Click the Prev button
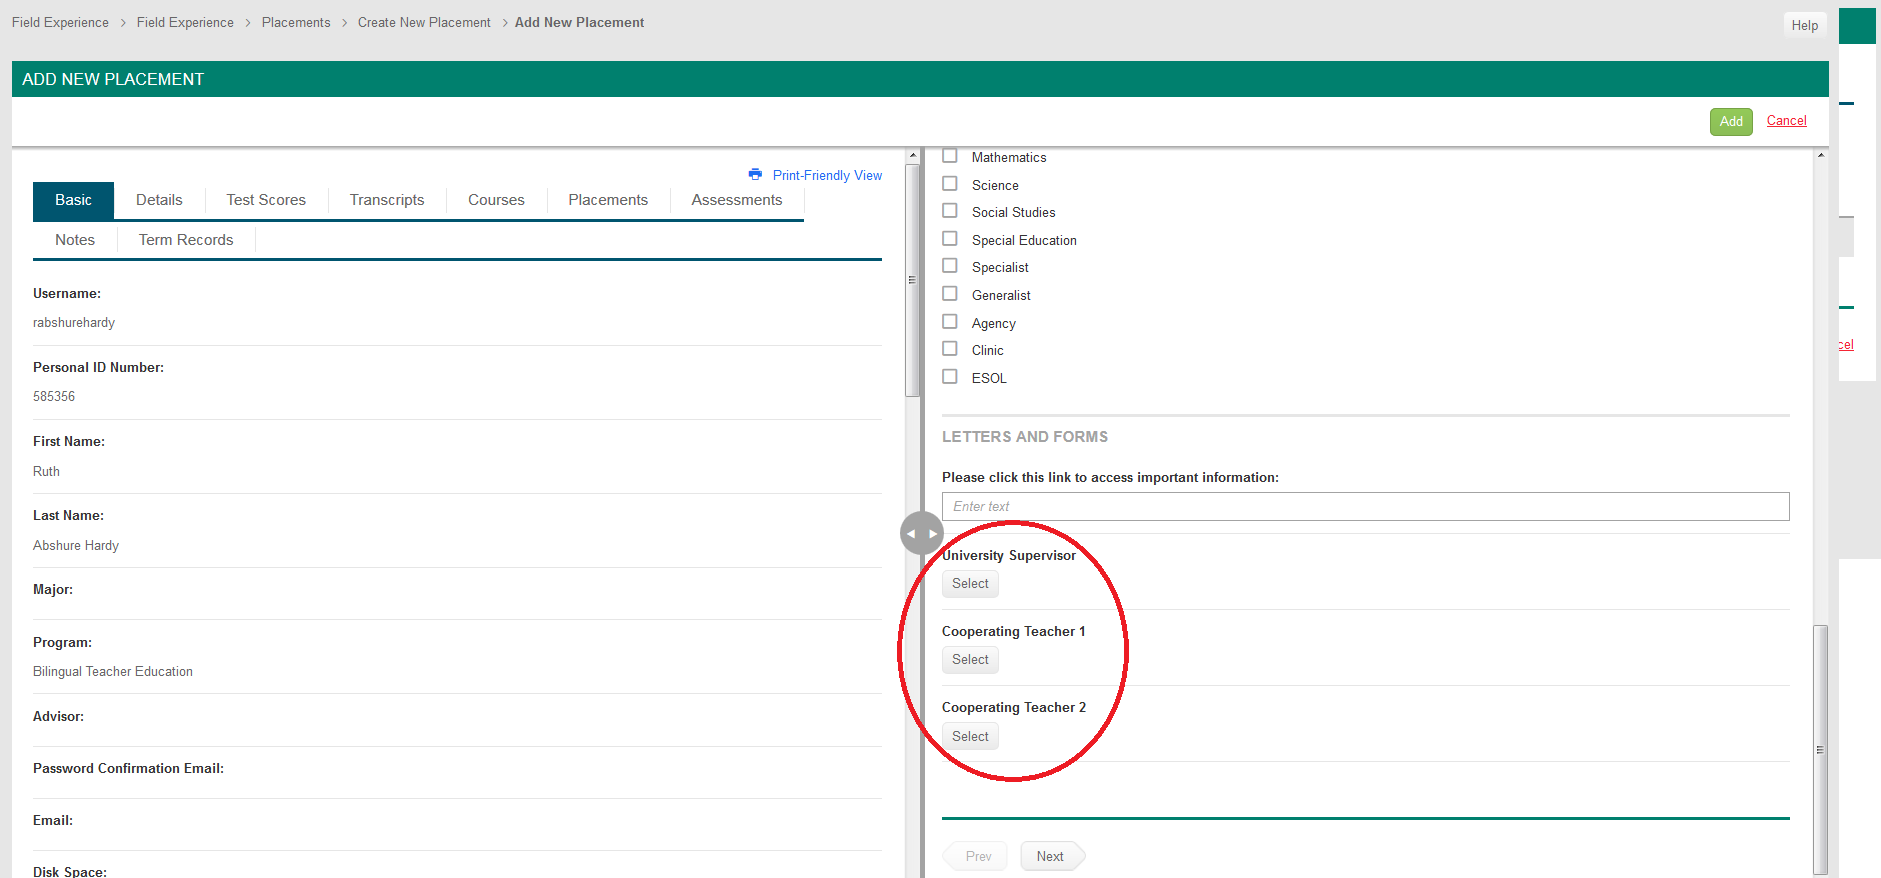Viewport: 1881px width, 878px height. tap(977, 857)
